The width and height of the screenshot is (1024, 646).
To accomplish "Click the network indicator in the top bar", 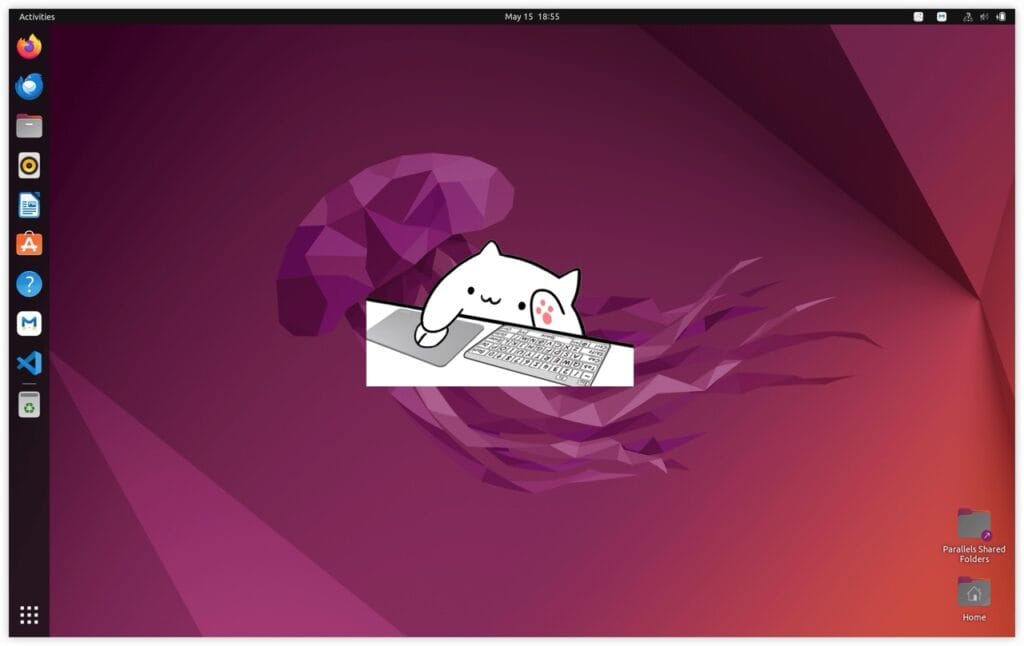I will (x=966, y=16).
